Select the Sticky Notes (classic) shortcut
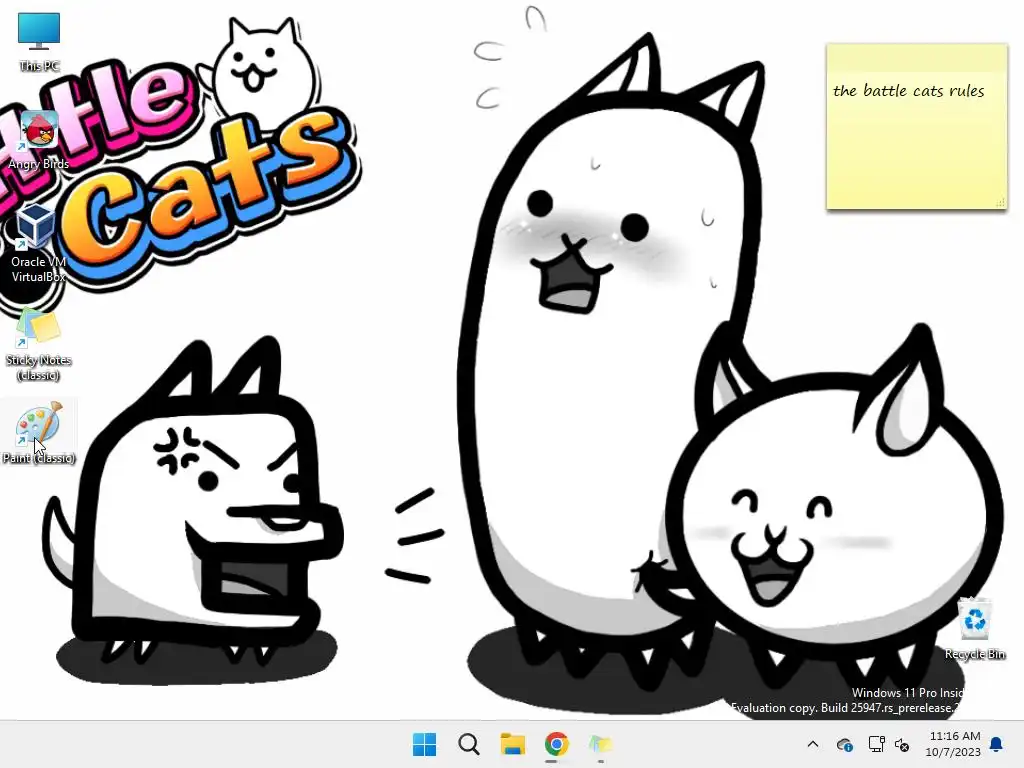This screenshot has height=768, width=1024. pyautogui.click(x=39, y=345)
